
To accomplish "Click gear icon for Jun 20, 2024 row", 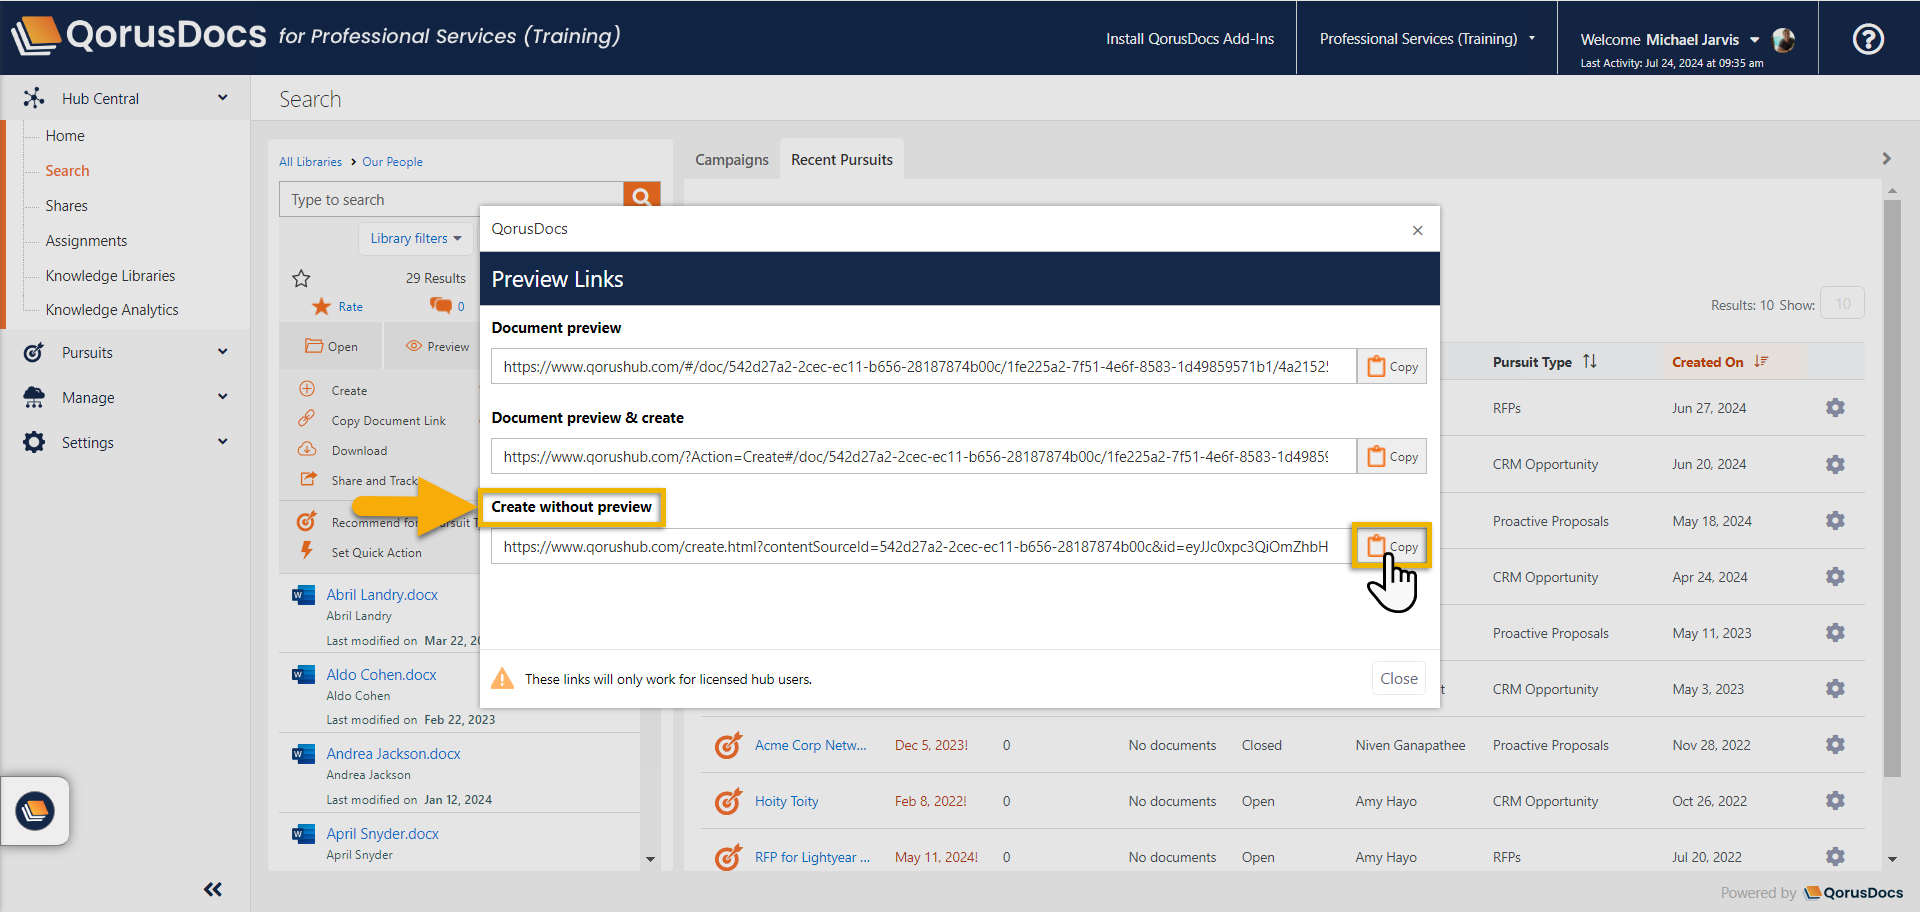I will pyautogui.click(x=1835, y=464).
